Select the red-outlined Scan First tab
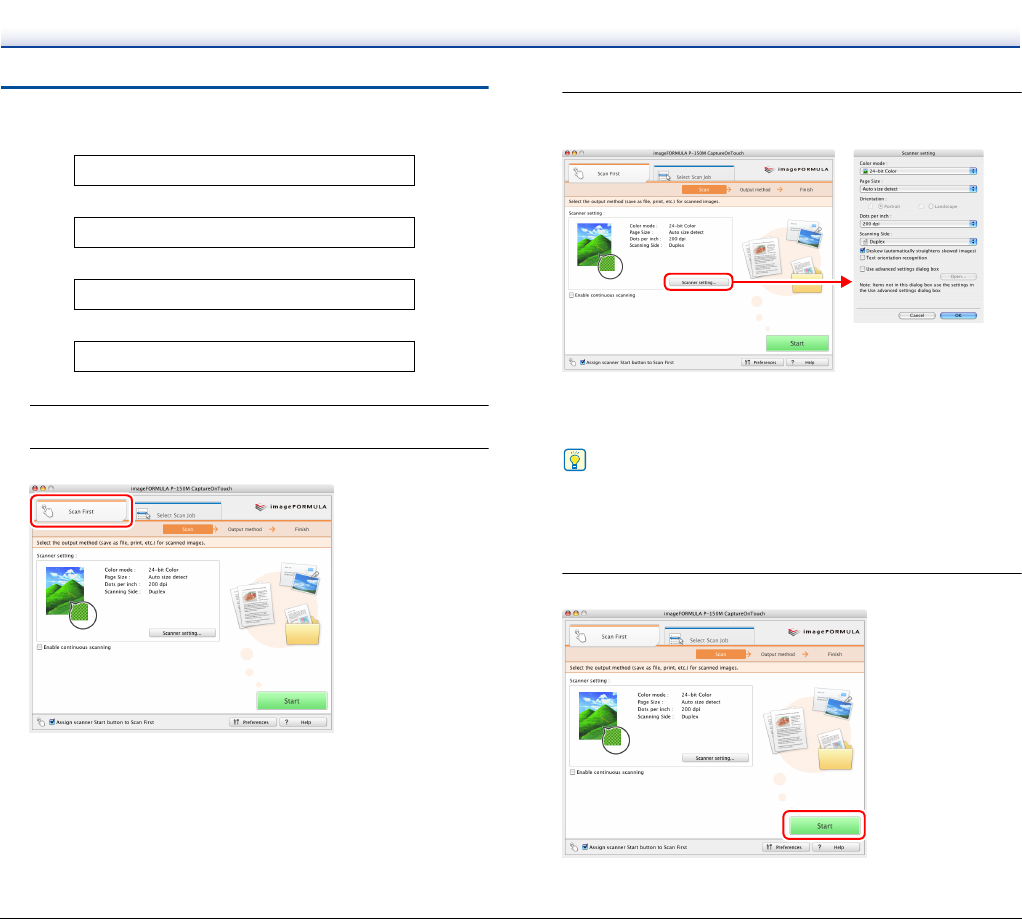The height and width of the screenshot is (919, 1022). (x=81, y=510)
